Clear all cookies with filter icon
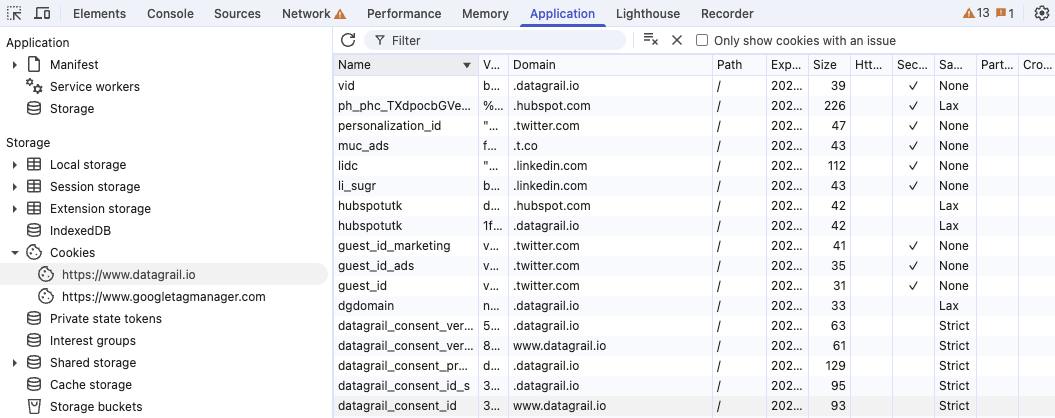Image resolution: width=1055 pixels, height=418 pixels. point(650,40)
